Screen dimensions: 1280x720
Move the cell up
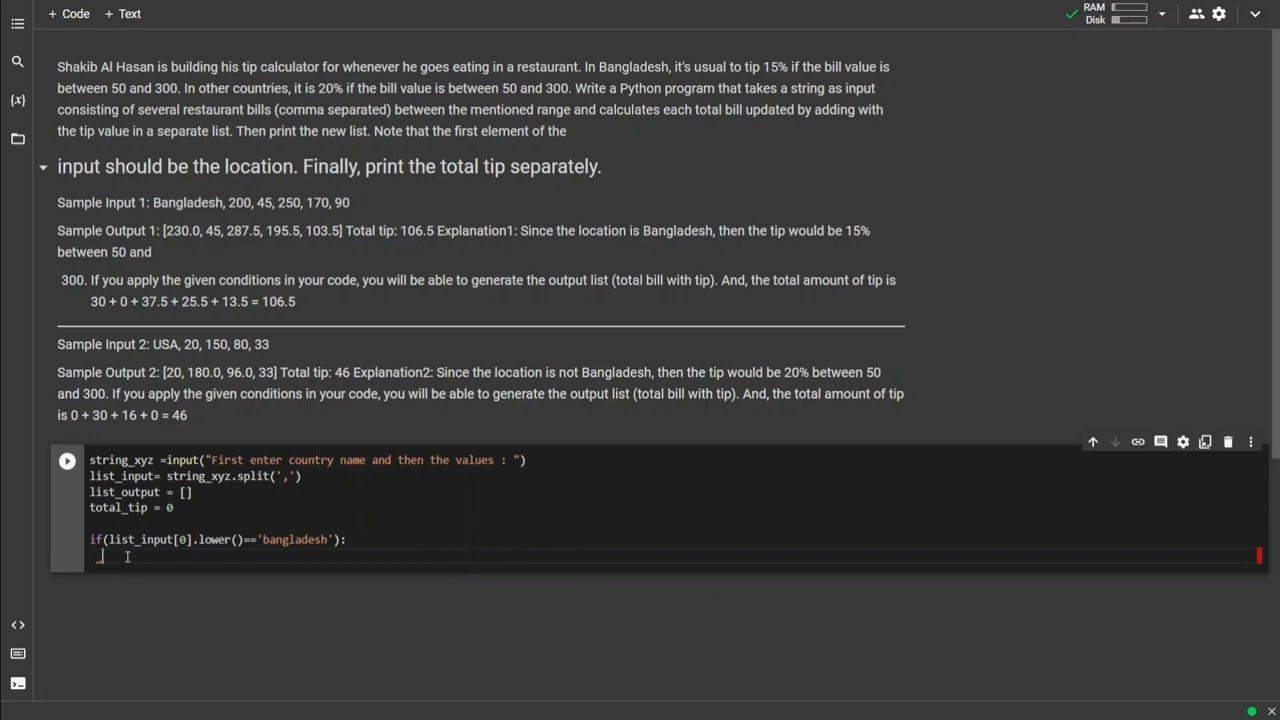(1093, 442)
